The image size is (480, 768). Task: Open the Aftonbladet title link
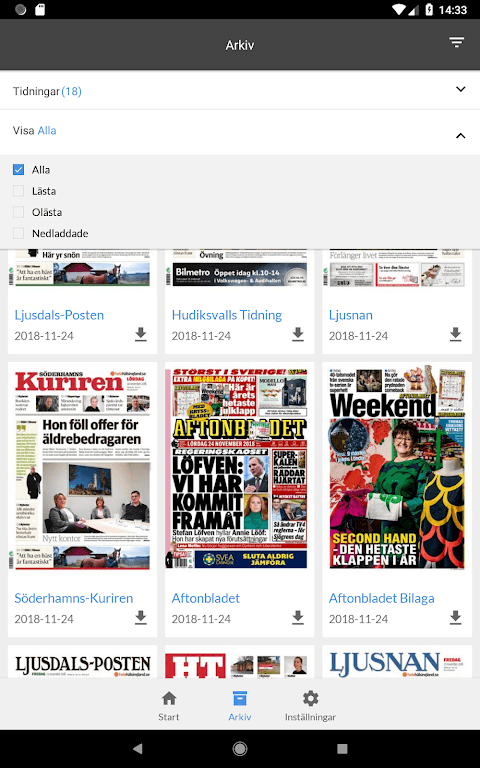[x=206, y=598]
